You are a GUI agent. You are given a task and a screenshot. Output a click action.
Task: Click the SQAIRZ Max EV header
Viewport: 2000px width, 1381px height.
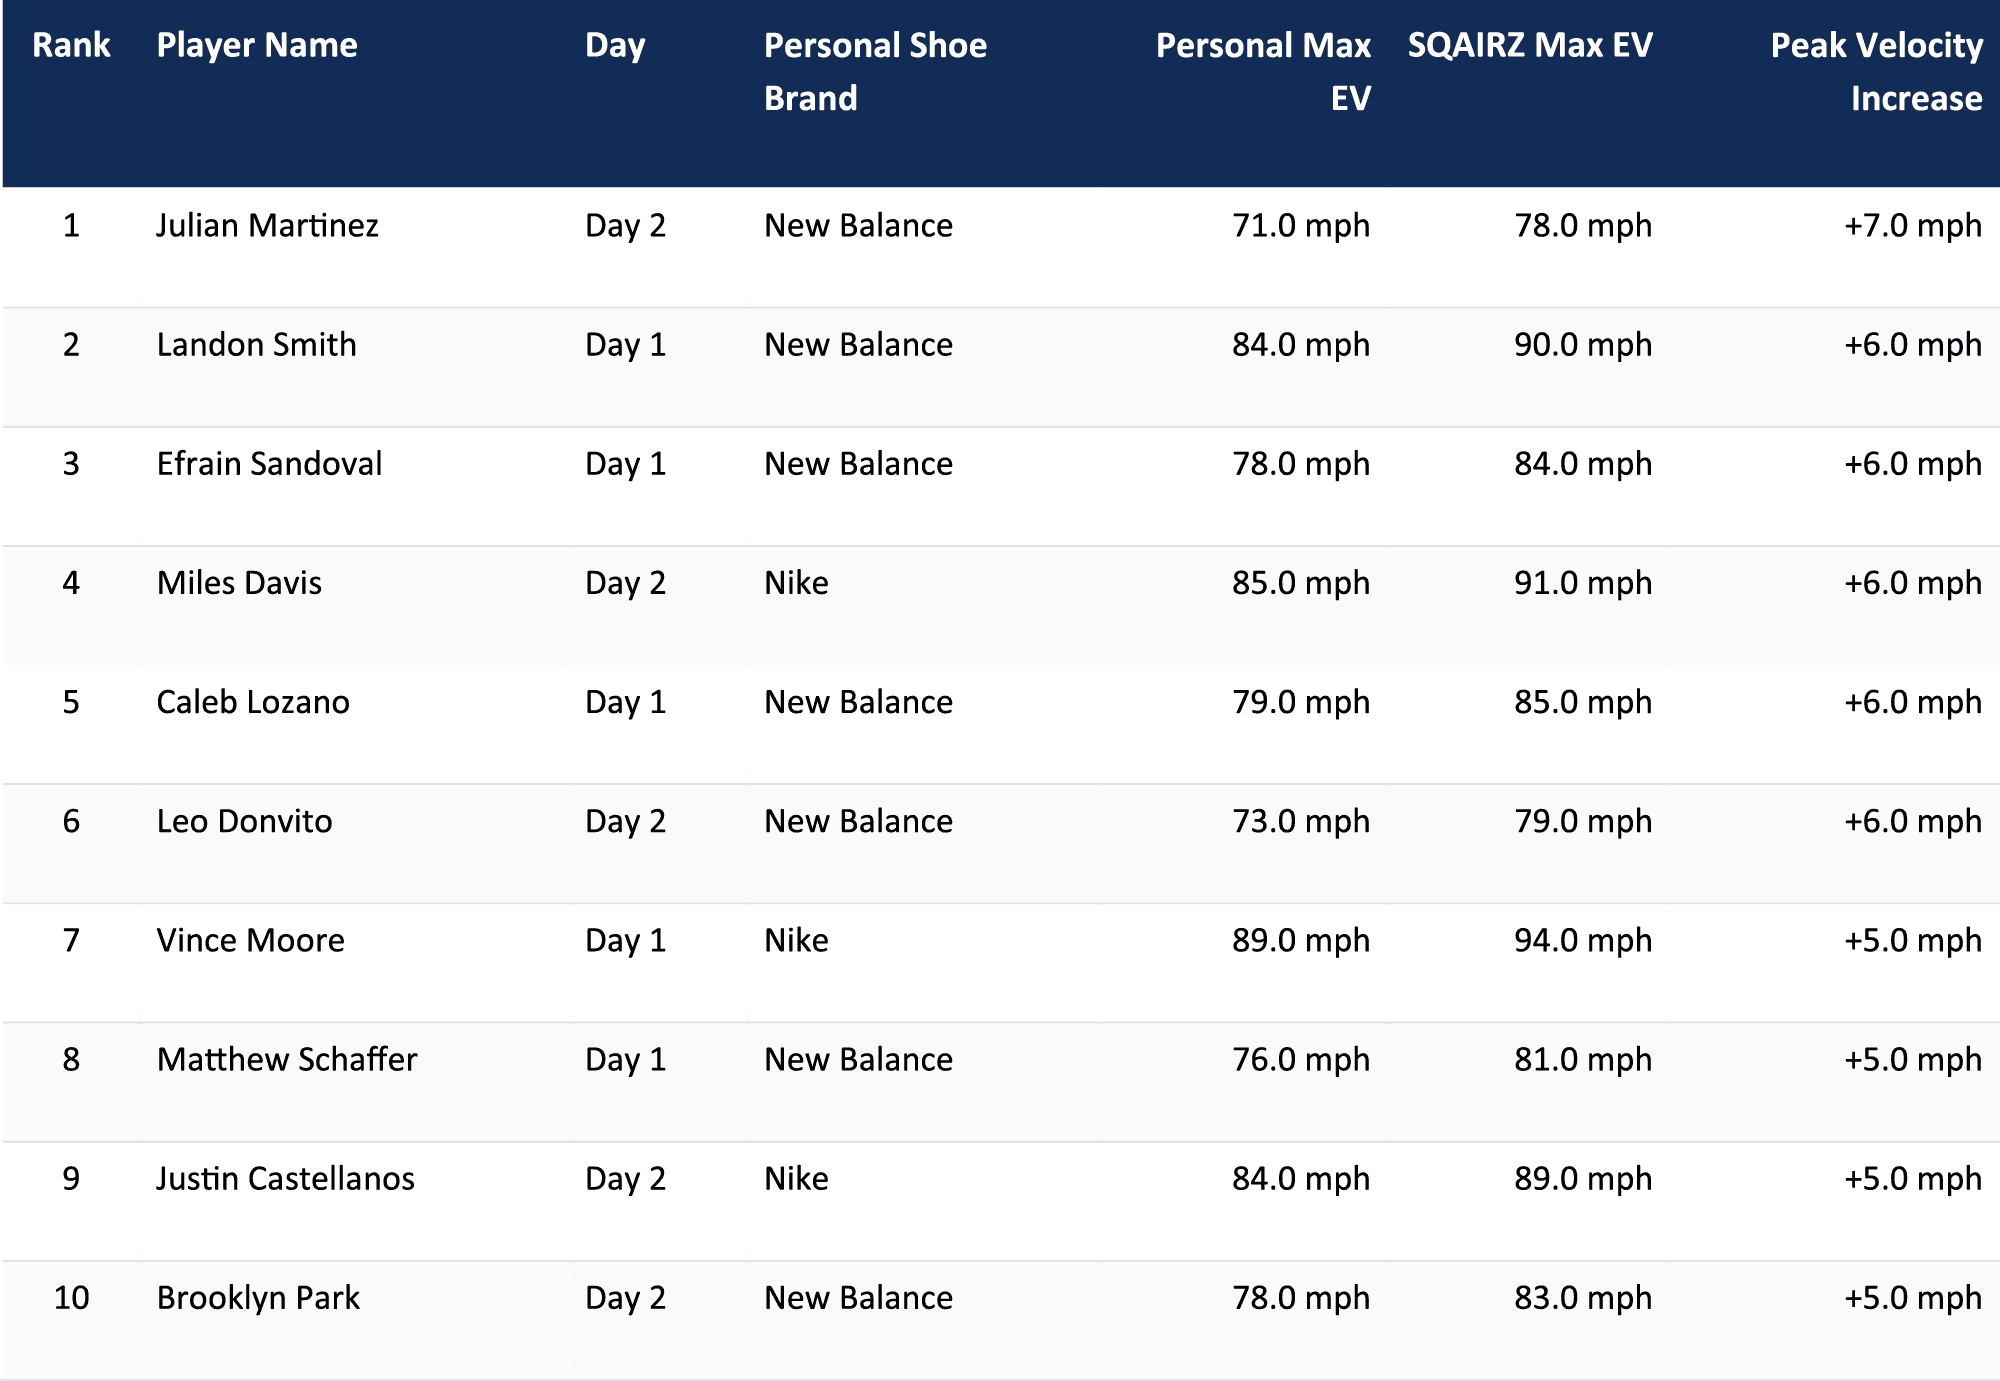click(x=1530, y=46)
